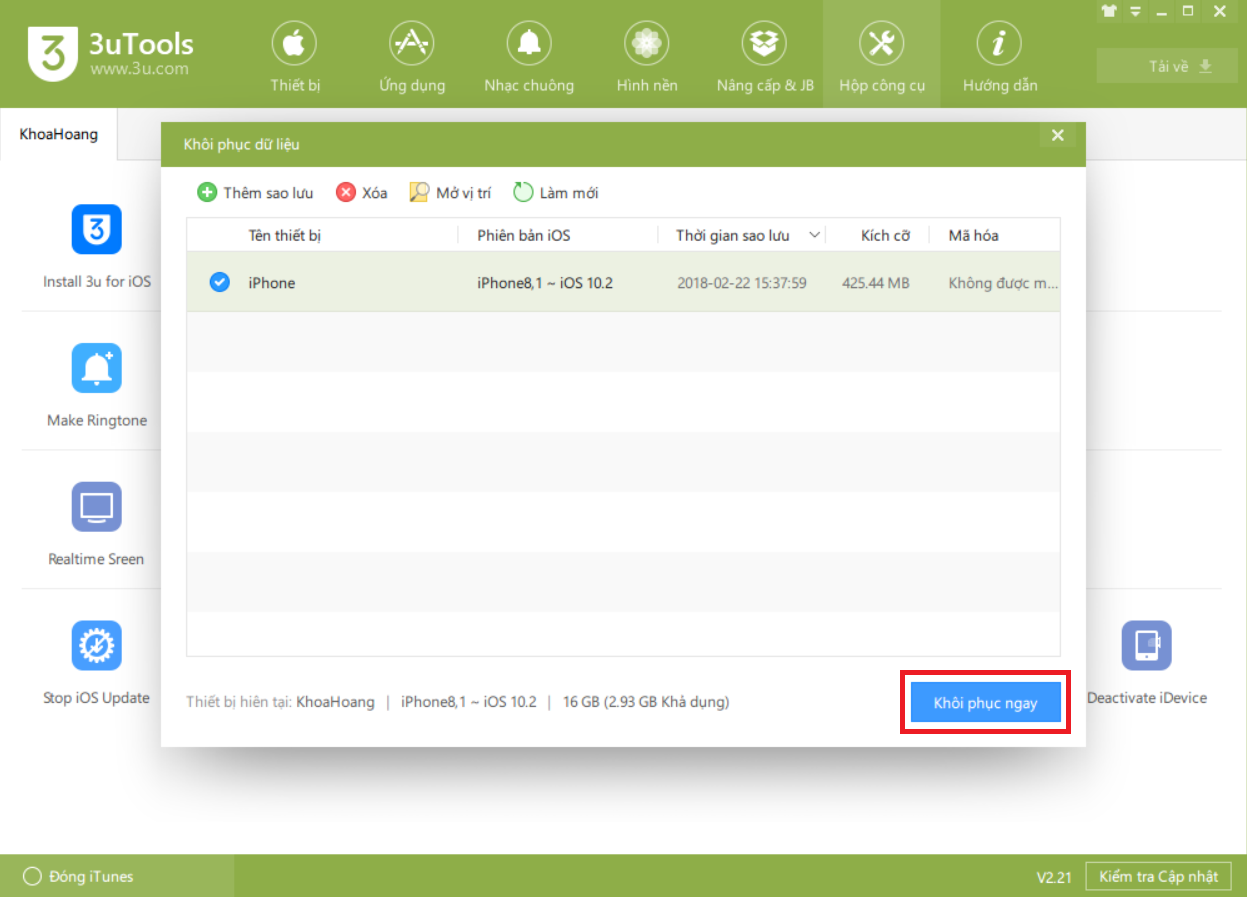The width and height of the screenshot is (1247, 897).
Task: Open the Hình nền wallpapers section
Action: 647,56
